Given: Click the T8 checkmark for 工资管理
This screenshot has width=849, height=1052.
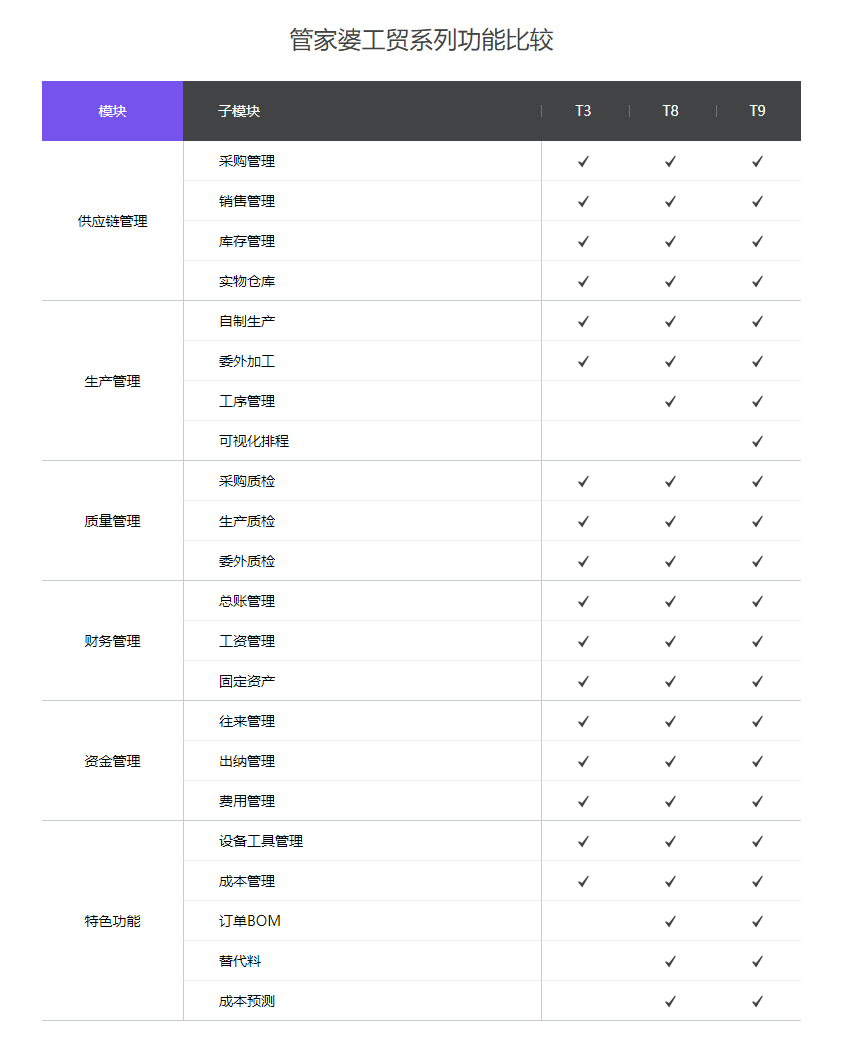Looking at the screenshot, I should tap(670, 641).
